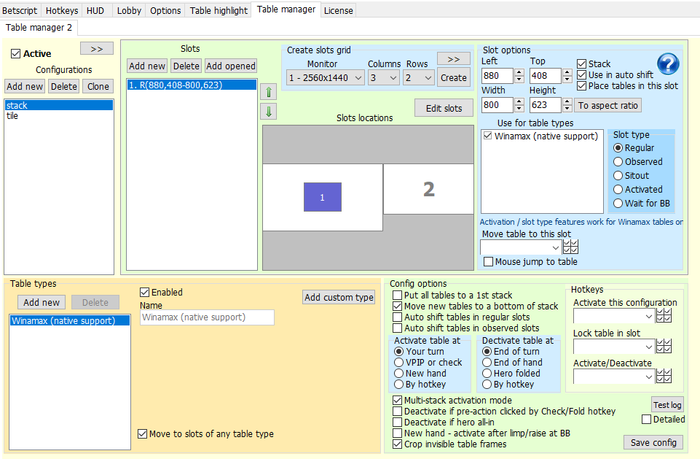Image resolution: width=700 pixels, height=459 pixels.
Task: Move selected slot down with green arrow
Action: [268, 112]
